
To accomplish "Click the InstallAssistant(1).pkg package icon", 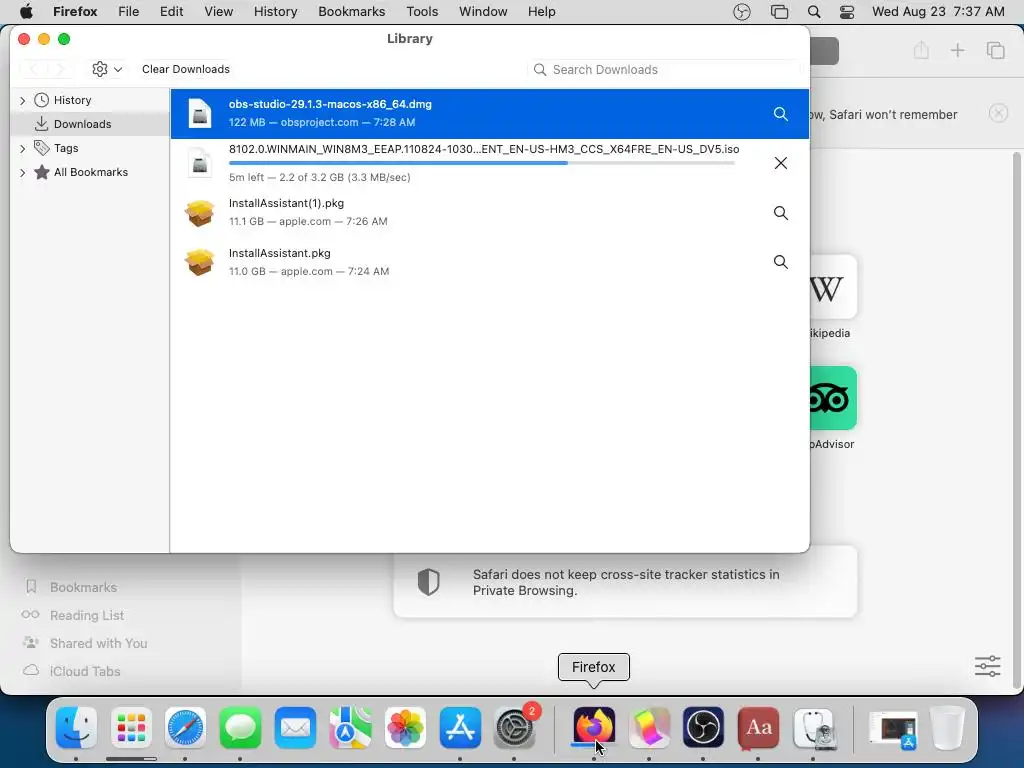I will pos(200,213).
